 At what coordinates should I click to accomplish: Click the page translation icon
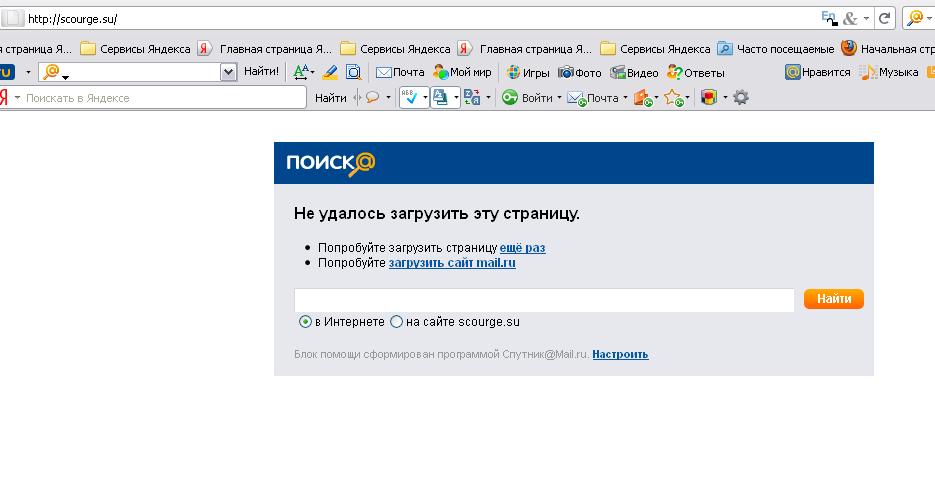tap(440, 97)
